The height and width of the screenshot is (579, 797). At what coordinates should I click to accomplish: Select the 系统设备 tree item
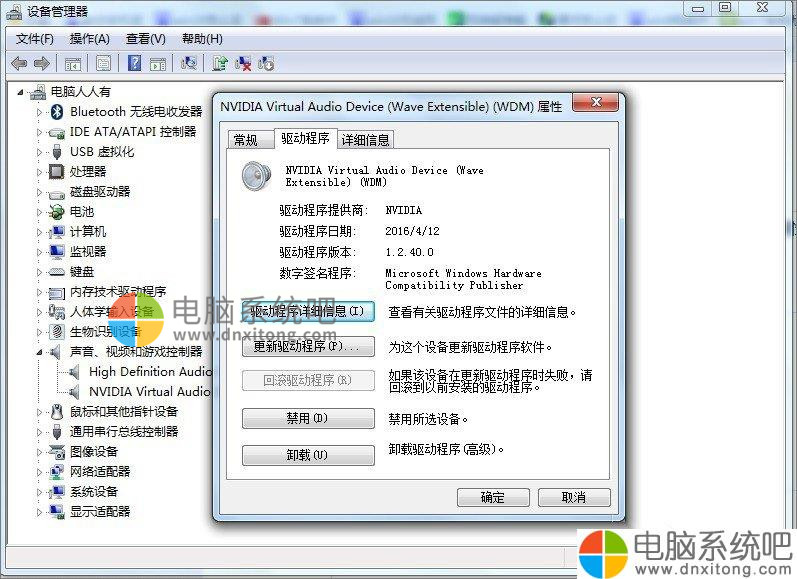[x=94, y=492]
